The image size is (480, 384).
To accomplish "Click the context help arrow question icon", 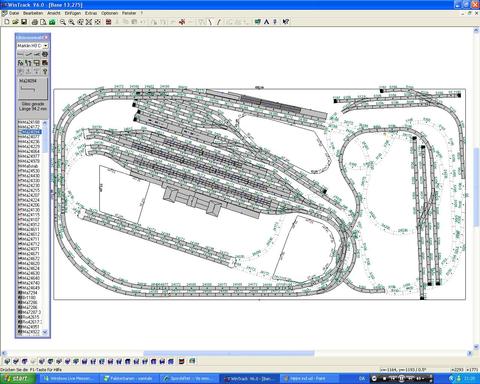I will point(286,22).
